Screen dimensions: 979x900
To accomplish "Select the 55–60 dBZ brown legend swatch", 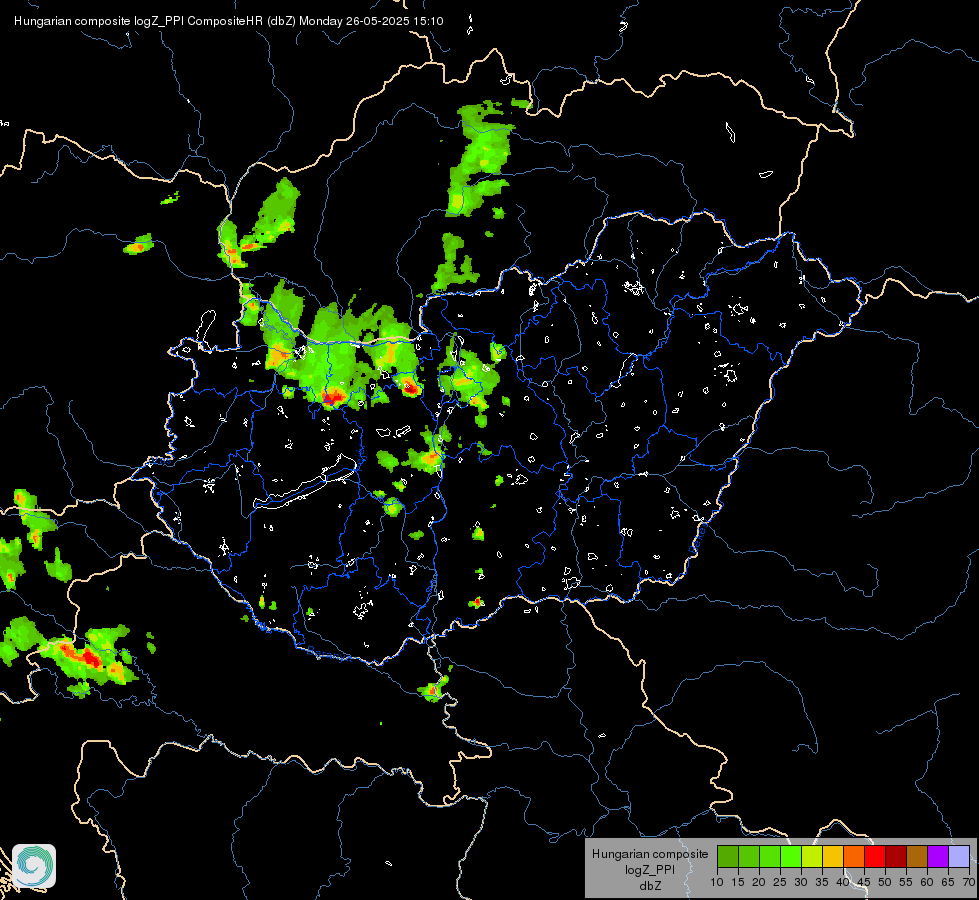I will (x=917, y=856).
